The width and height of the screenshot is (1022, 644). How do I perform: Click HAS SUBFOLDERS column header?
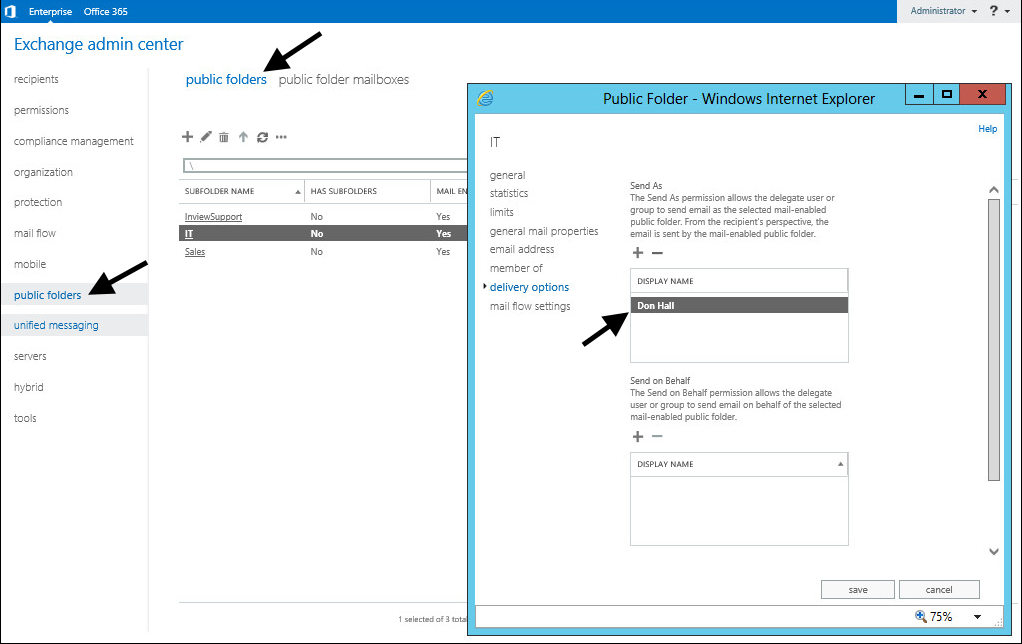[368, 191]
